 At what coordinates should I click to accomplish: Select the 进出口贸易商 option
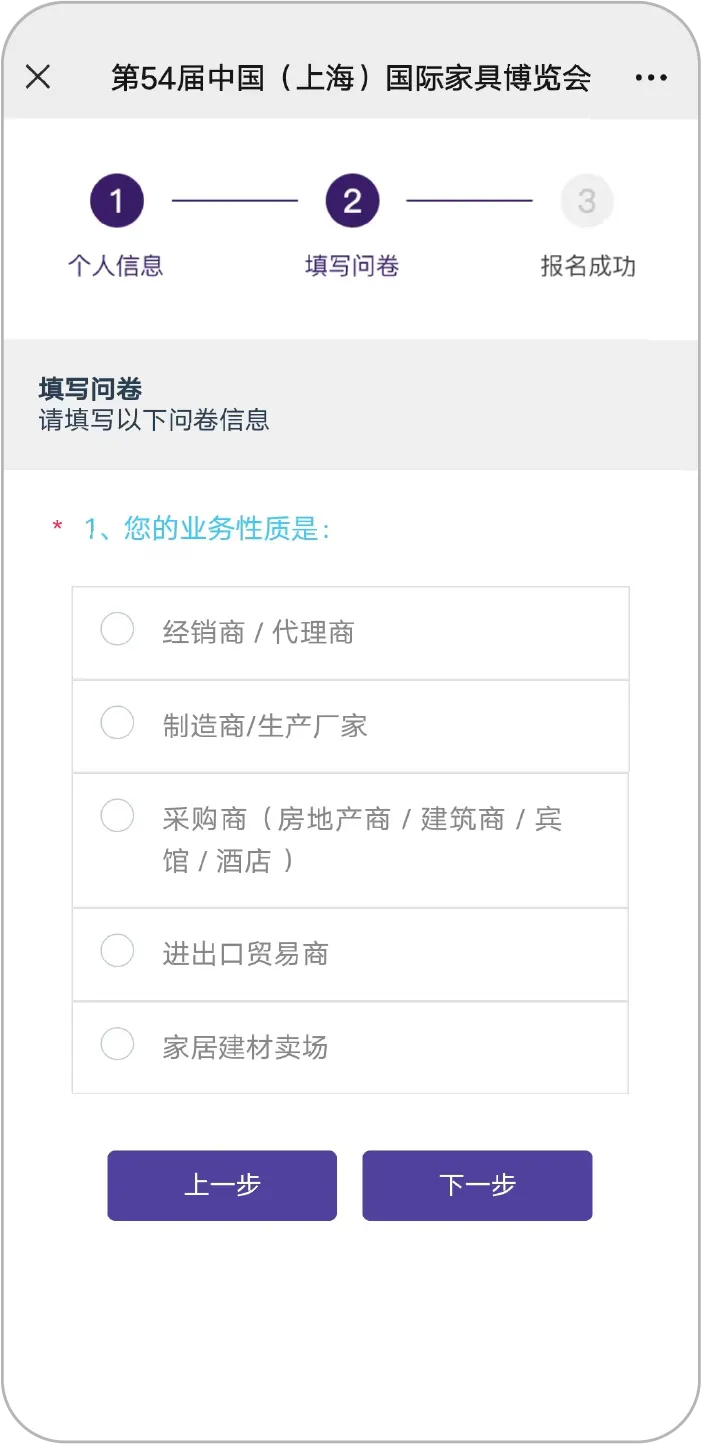(x=117, y=952)
